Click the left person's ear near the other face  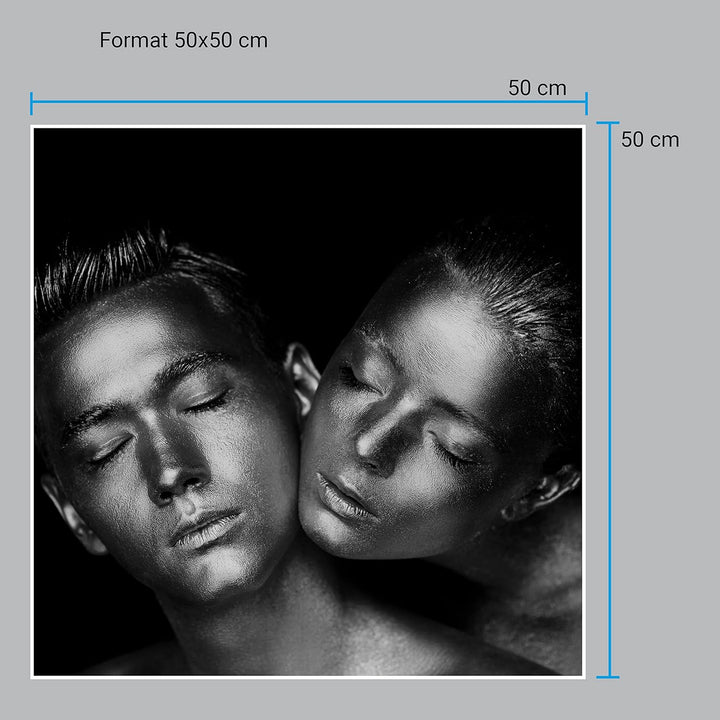click(x=300, y=375)
